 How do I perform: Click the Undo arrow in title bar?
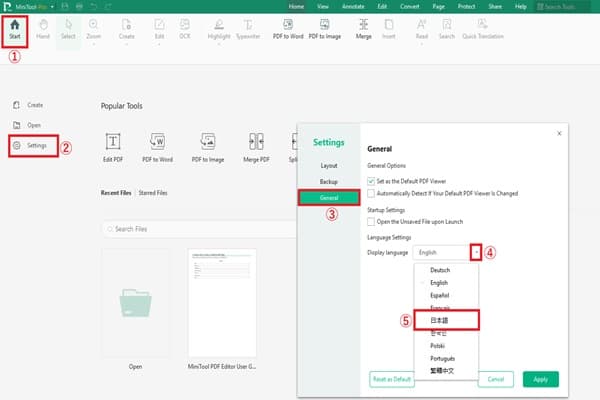click(93, 6)
